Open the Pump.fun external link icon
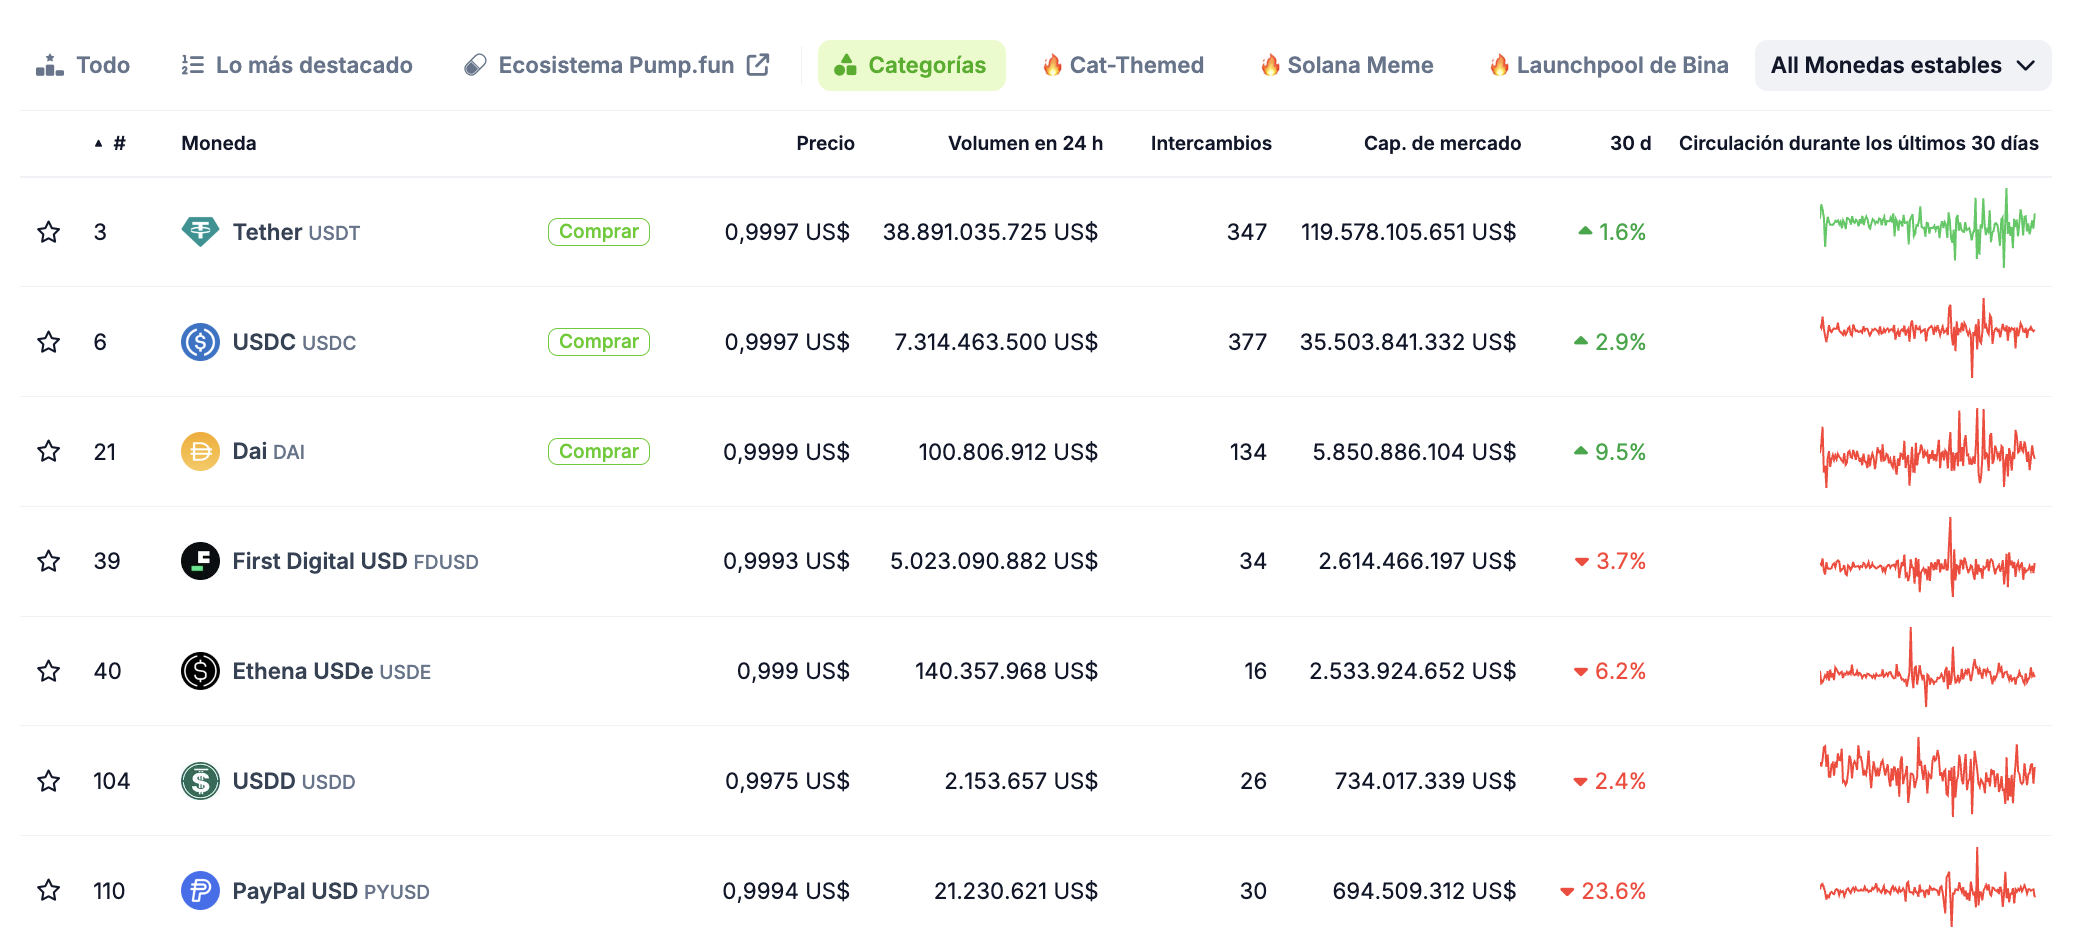This screenshot has width=2096, height=944. click(758, 65)
